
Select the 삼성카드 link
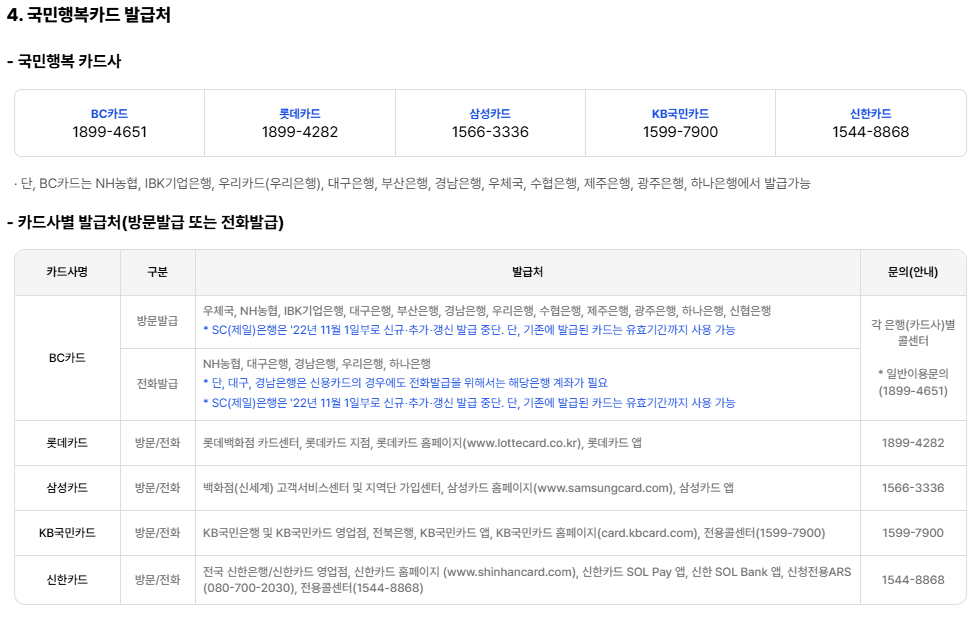pyautogui.click(x=490, y=113)
